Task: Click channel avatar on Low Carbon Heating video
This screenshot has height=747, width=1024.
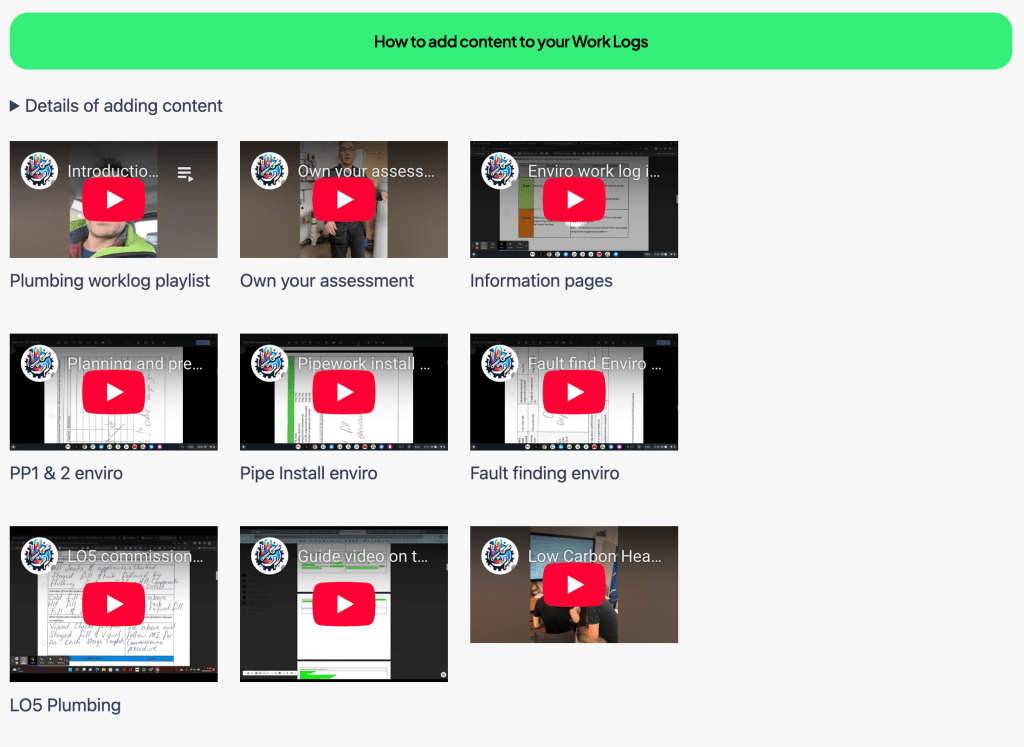Action: (499, 556)
